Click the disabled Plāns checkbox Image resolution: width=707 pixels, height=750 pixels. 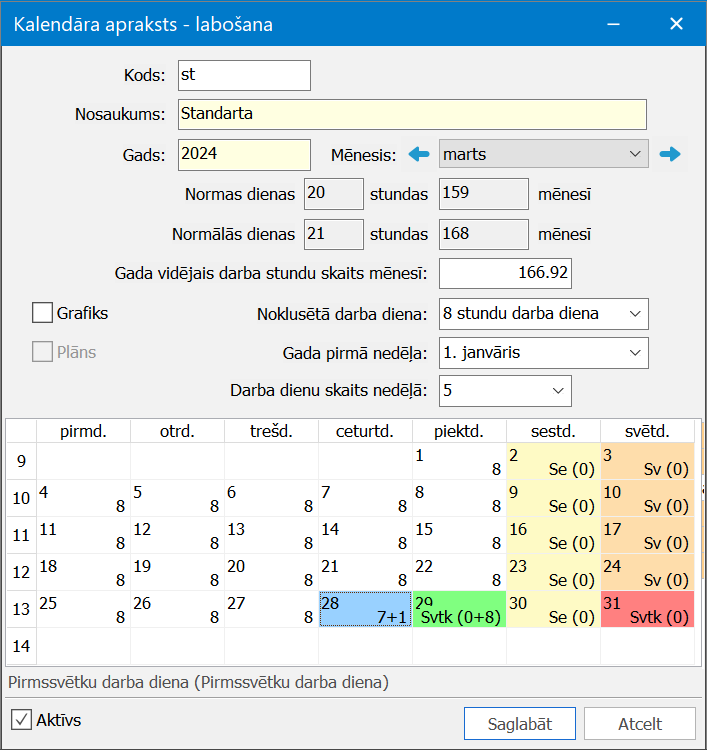(42, 352)
